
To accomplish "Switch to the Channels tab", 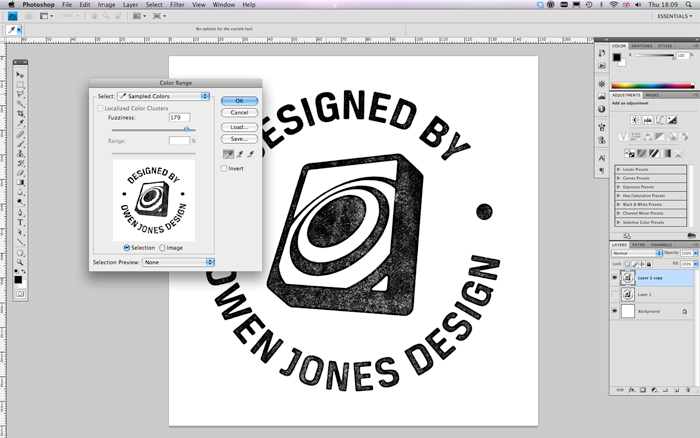I will point(661,245).
